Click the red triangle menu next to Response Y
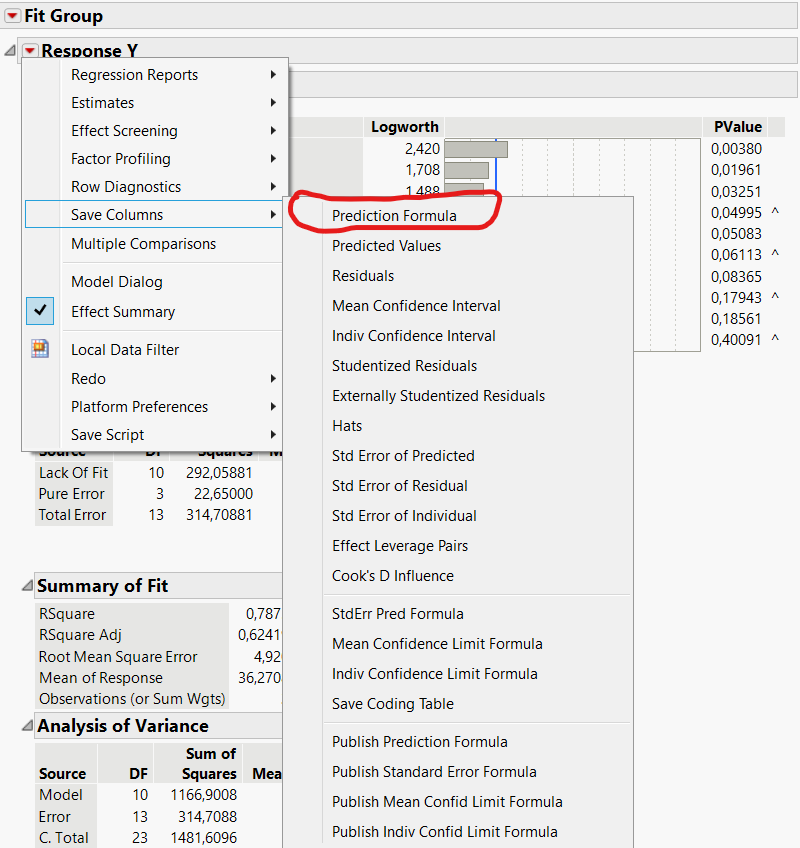 click(x=30, y=49)
